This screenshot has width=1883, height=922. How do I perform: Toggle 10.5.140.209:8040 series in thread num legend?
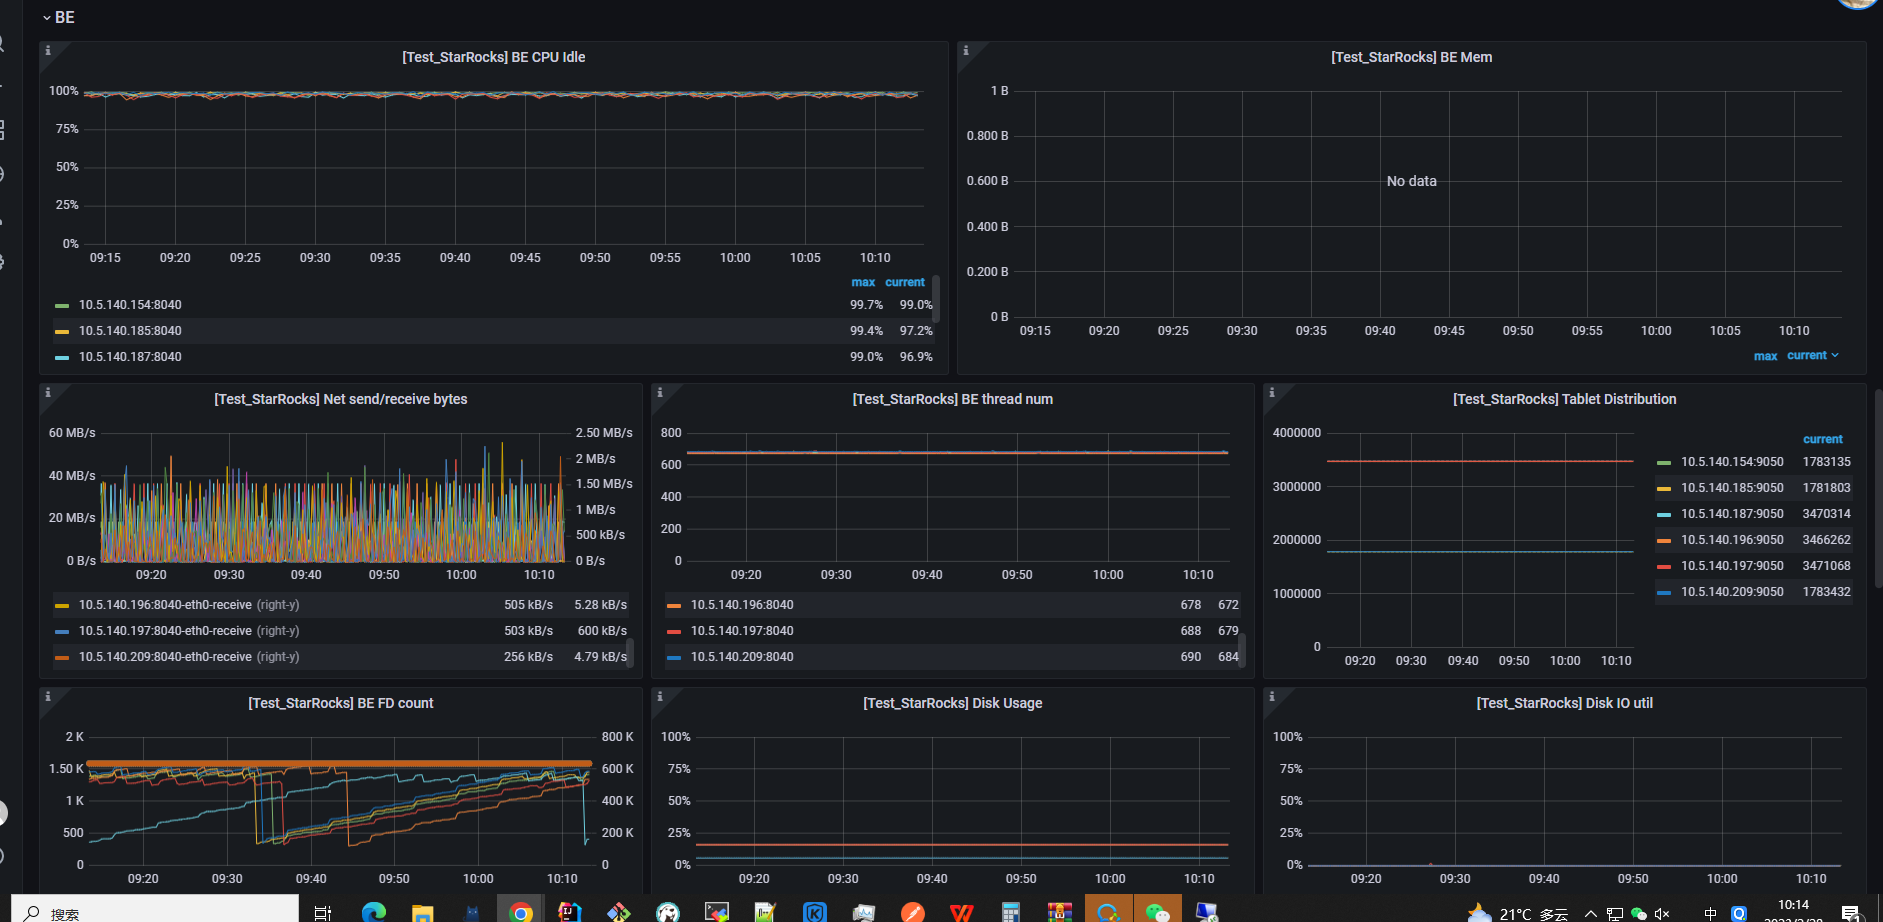[742, 657]
